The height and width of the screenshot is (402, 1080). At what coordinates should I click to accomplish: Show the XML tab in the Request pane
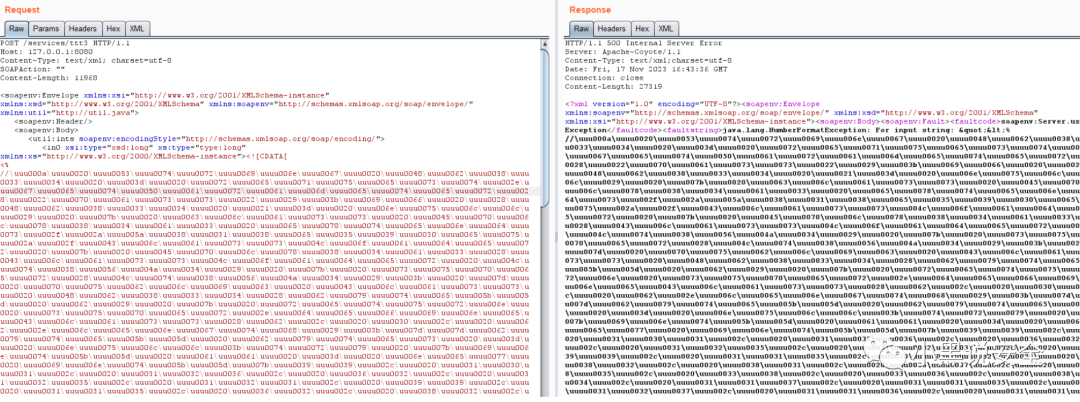coord(137,29)
